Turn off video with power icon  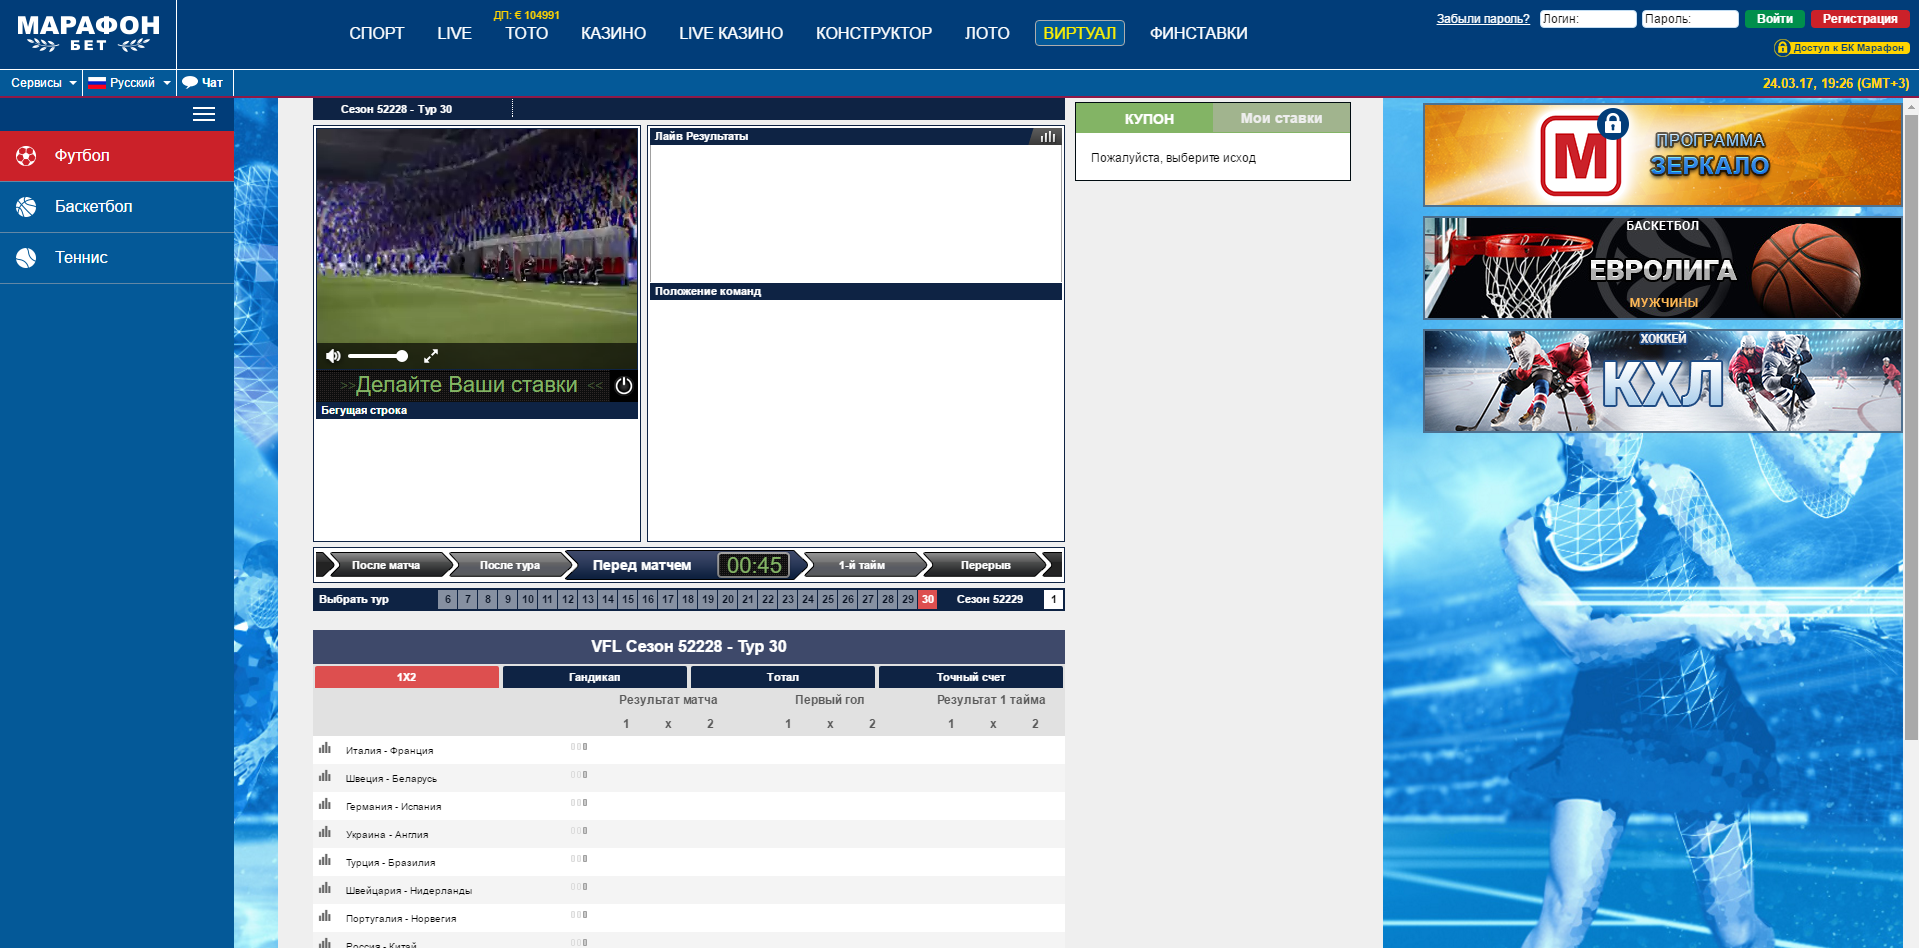tap(624, 385)
